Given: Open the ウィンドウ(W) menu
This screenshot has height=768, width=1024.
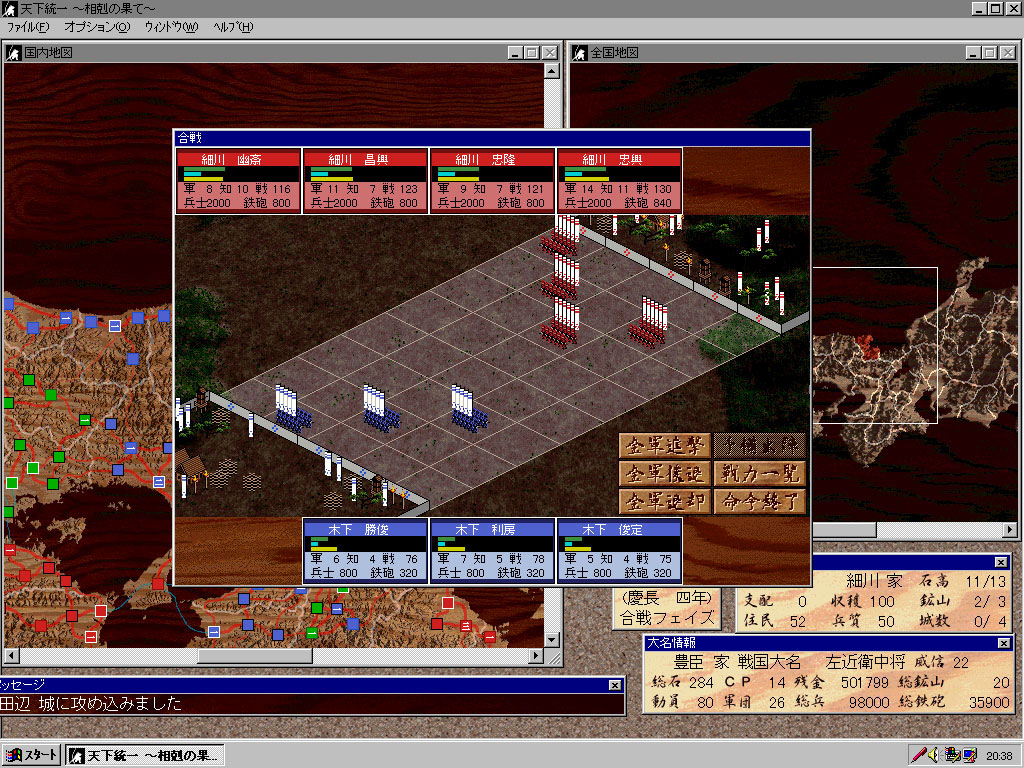Looking at the screenshot, I should (171, 26).
